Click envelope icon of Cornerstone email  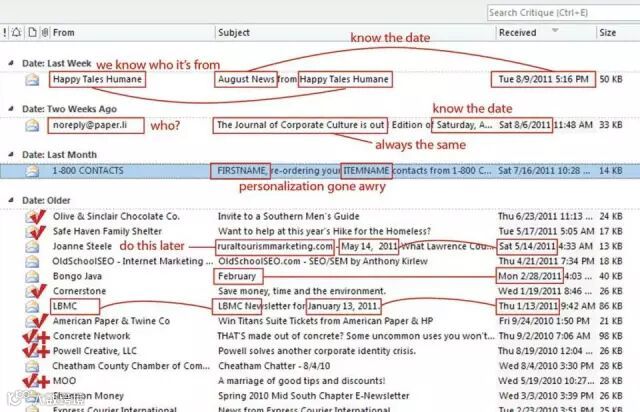32,291
